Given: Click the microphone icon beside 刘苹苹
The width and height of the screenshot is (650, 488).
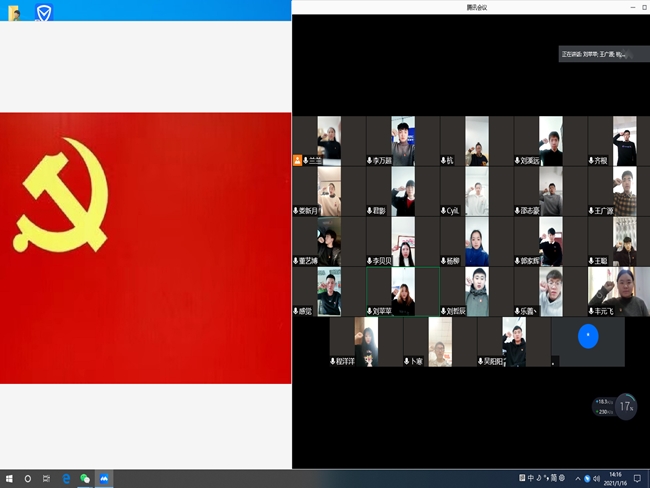Looking at the screenshot, I should coord(369,311).
